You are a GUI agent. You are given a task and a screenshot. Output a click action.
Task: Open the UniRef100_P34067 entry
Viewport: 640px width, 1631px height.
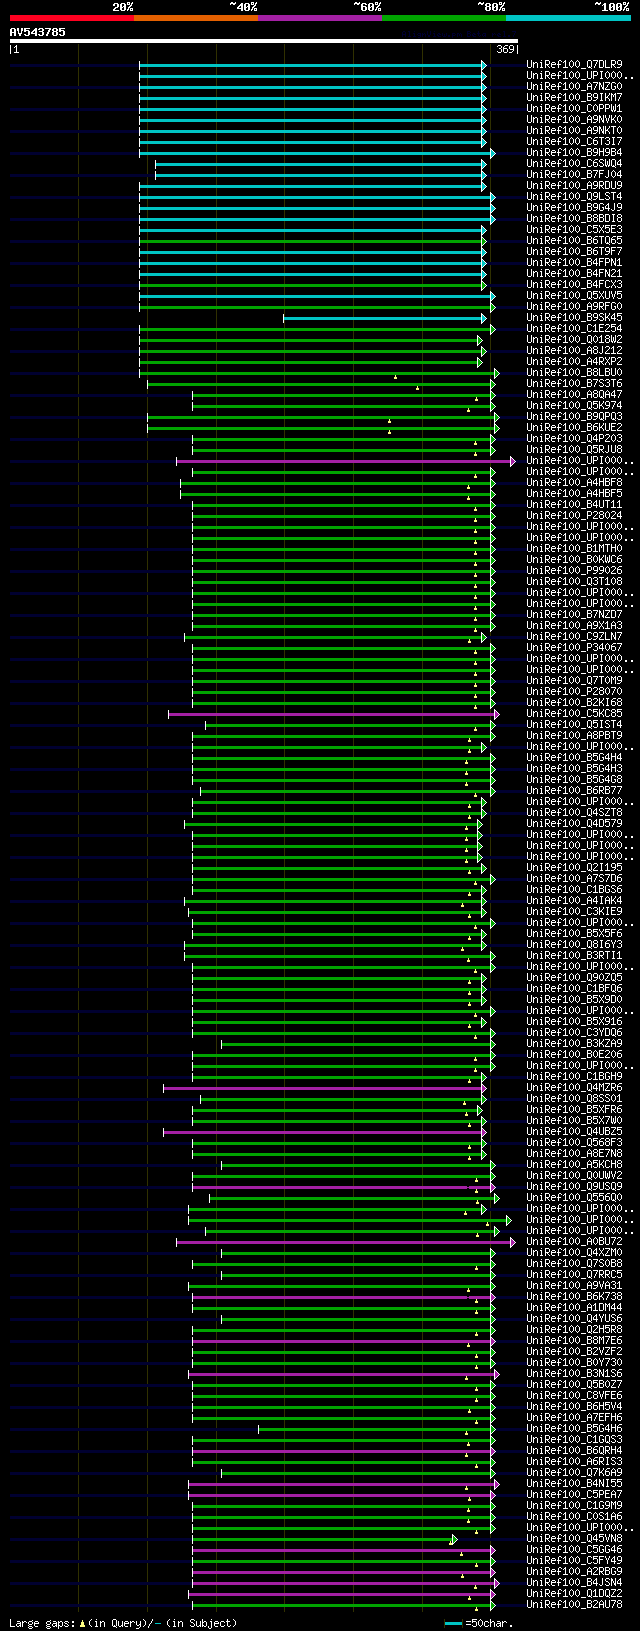point(574,648)
